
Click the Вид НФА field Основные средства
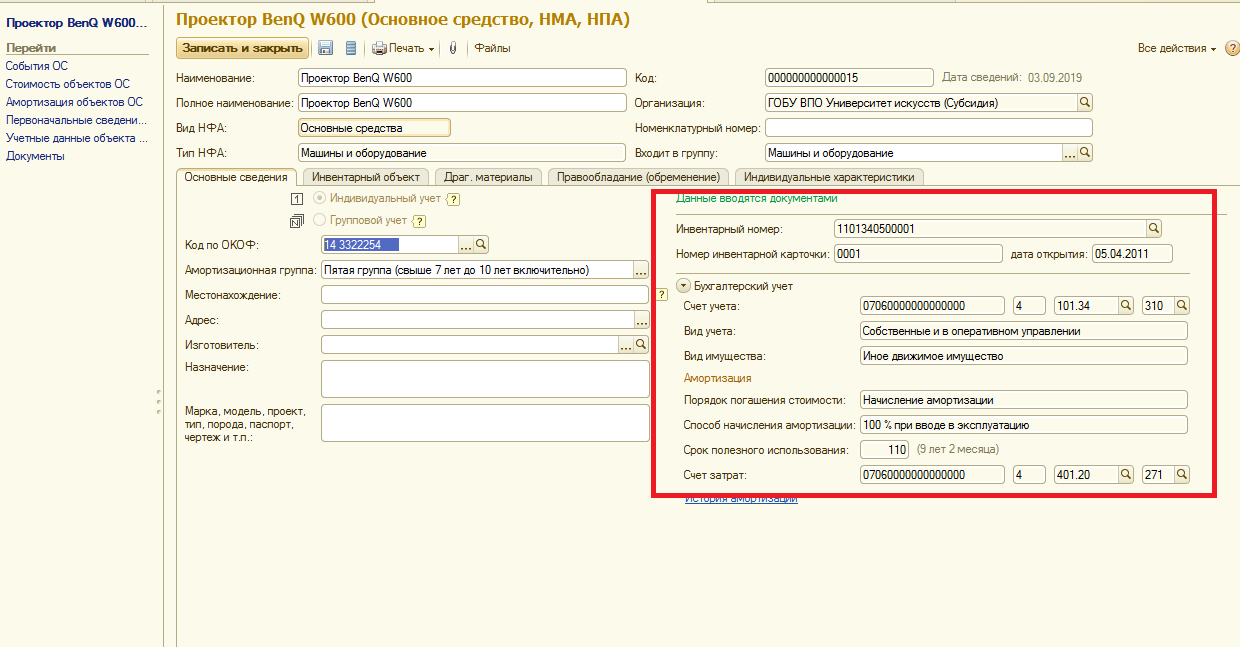tap(374, 128)
